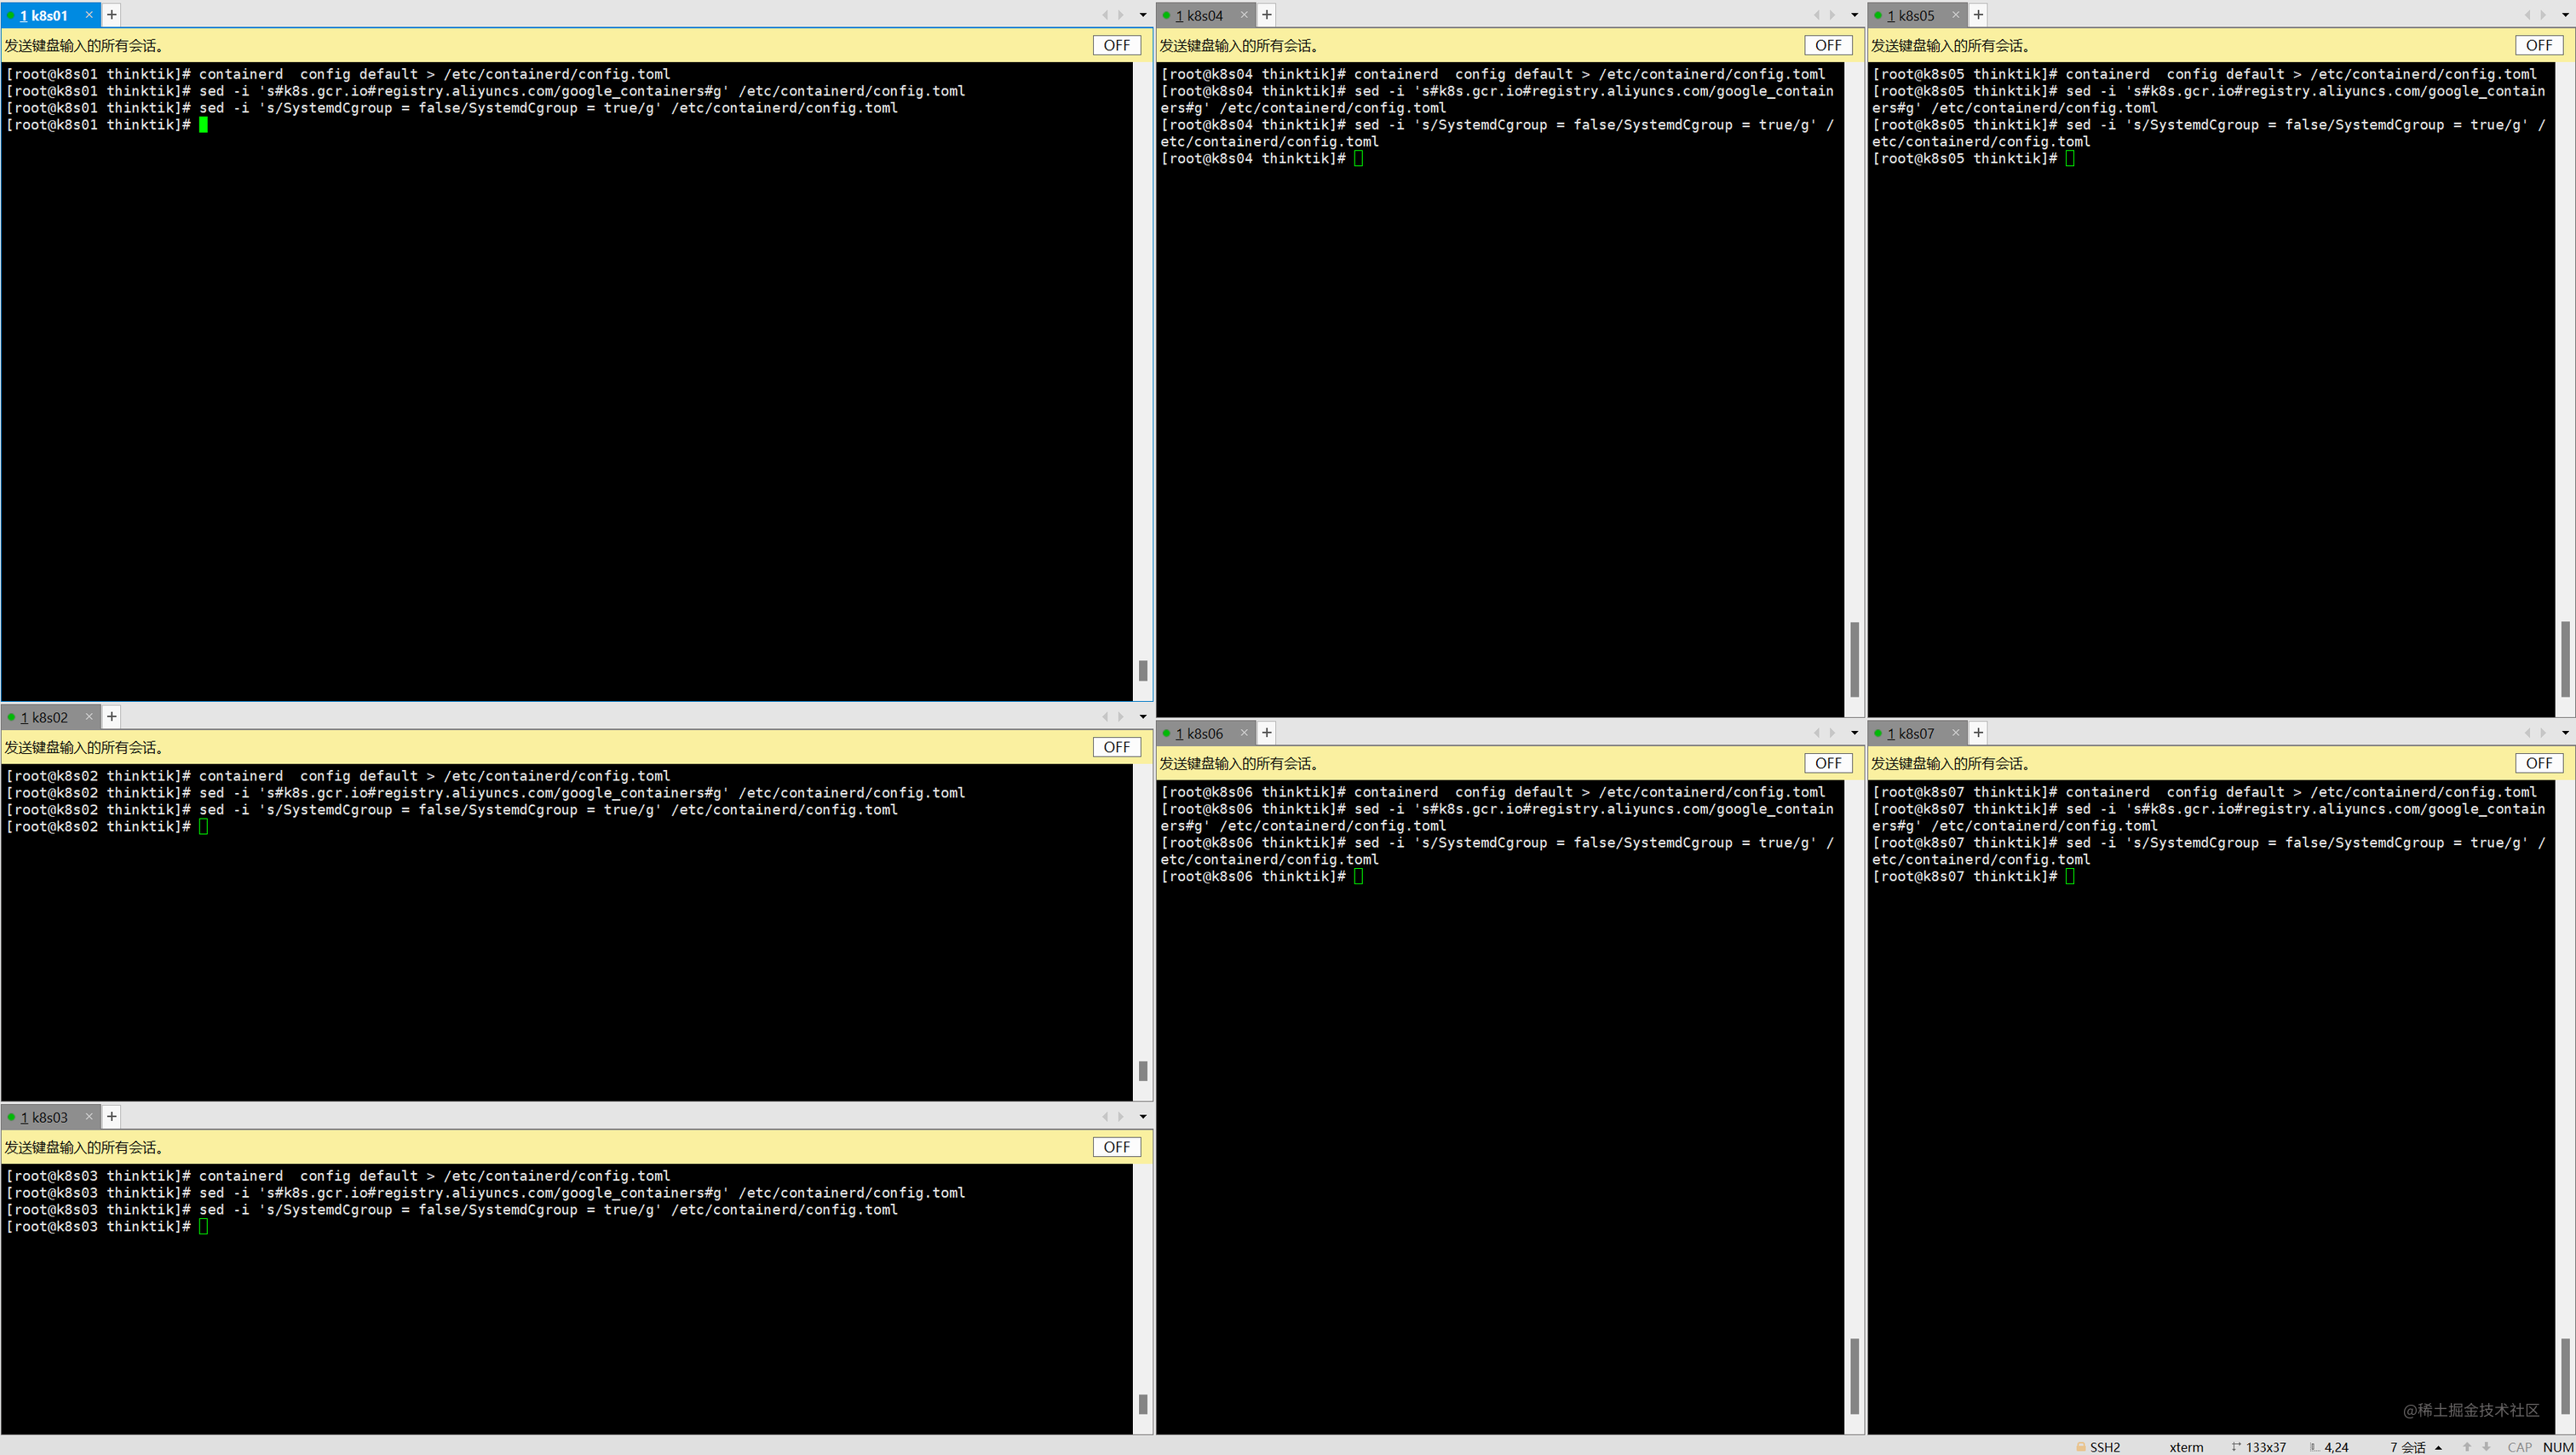
Task: Open the tab list dropdown next to k8s04
Action: pyautogui.click(x=1854, y=15)
